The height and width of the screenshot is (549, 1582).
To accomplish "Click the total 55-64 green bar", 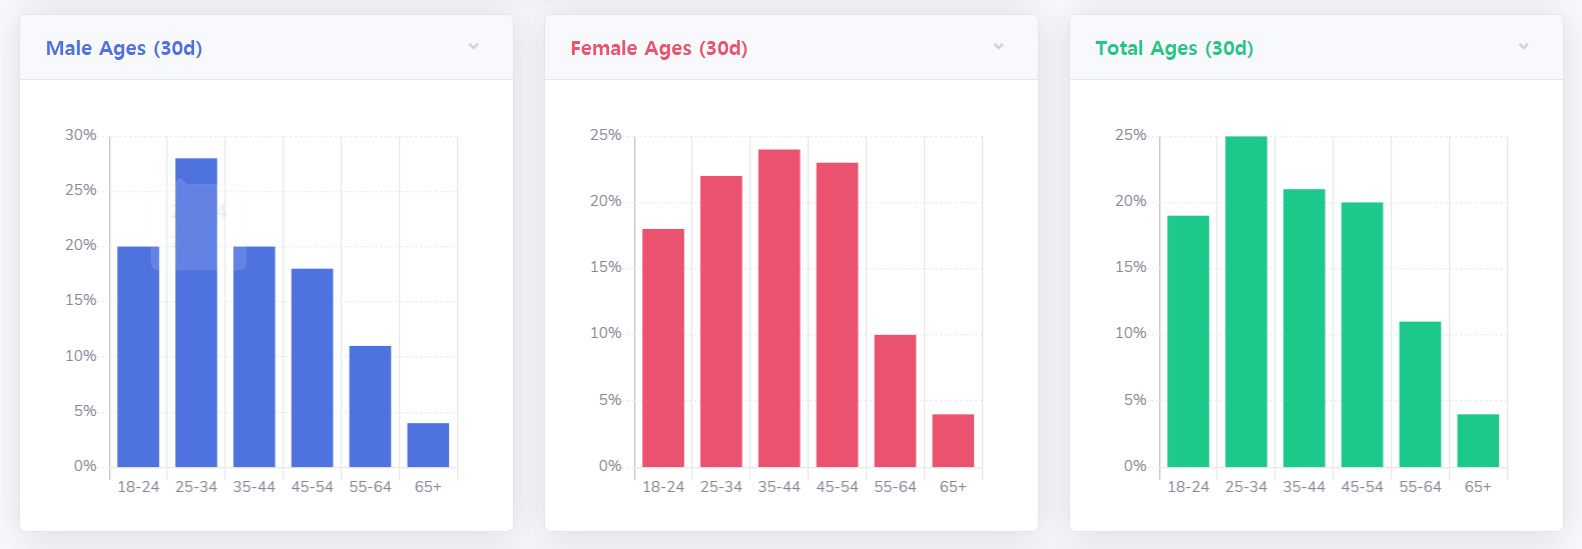I will click(x=1420, y=394).
